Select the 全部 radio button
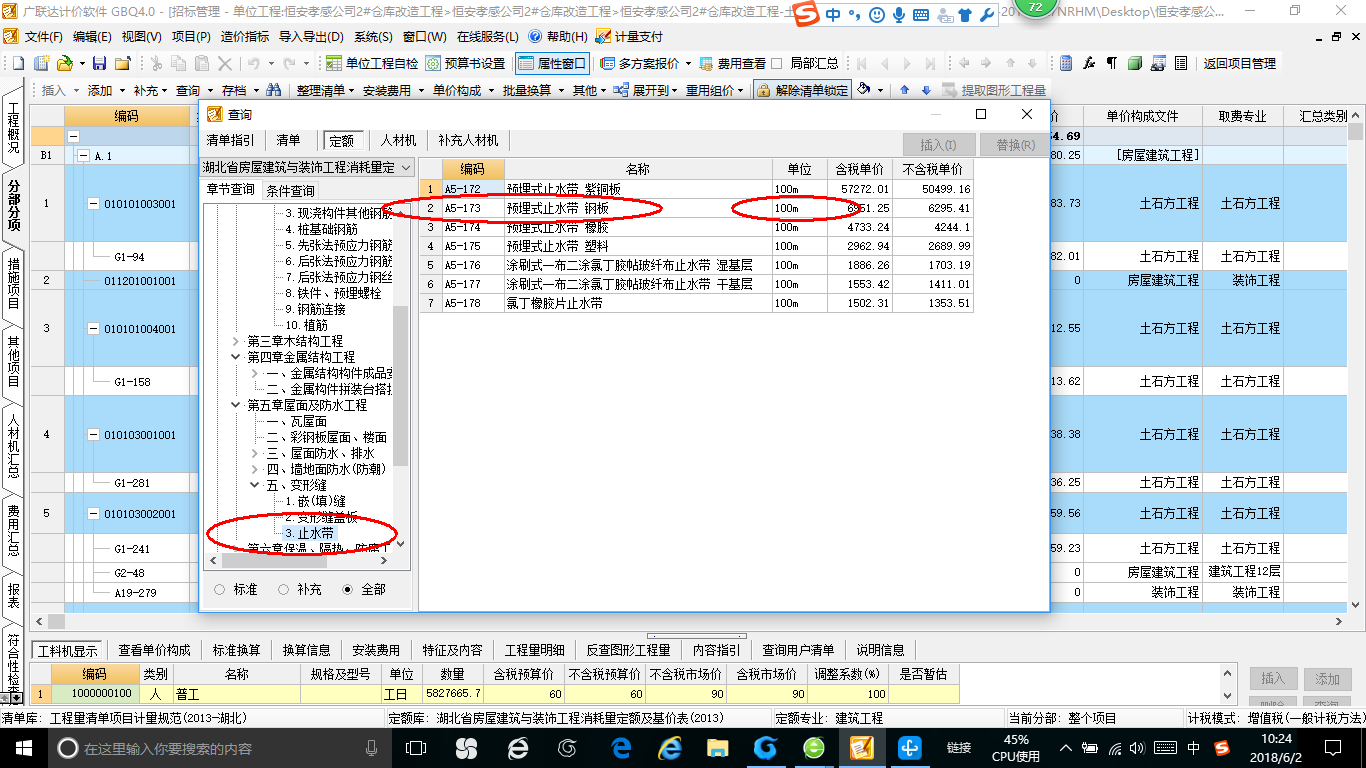Screen dimensions: 1366x768 [x=348, y=590]
